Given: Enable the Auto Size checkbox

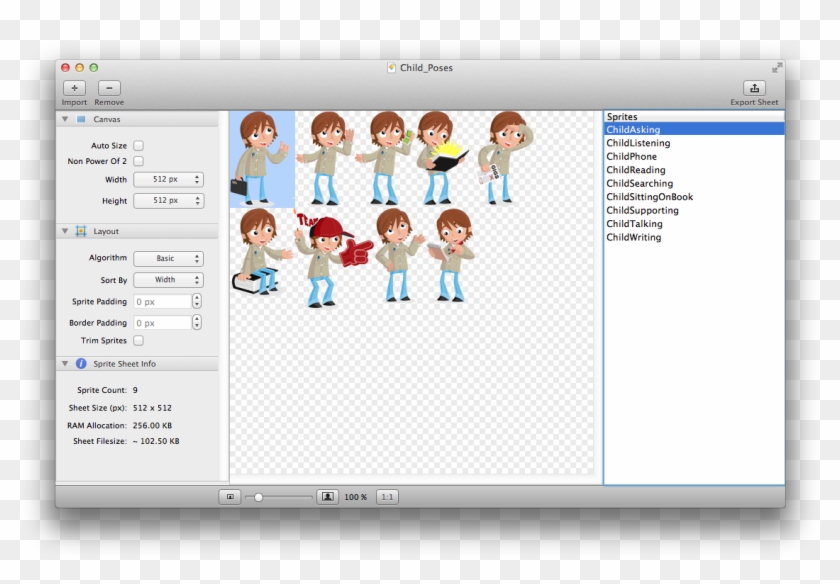Looking at the screenshot, I should [137, 144].
